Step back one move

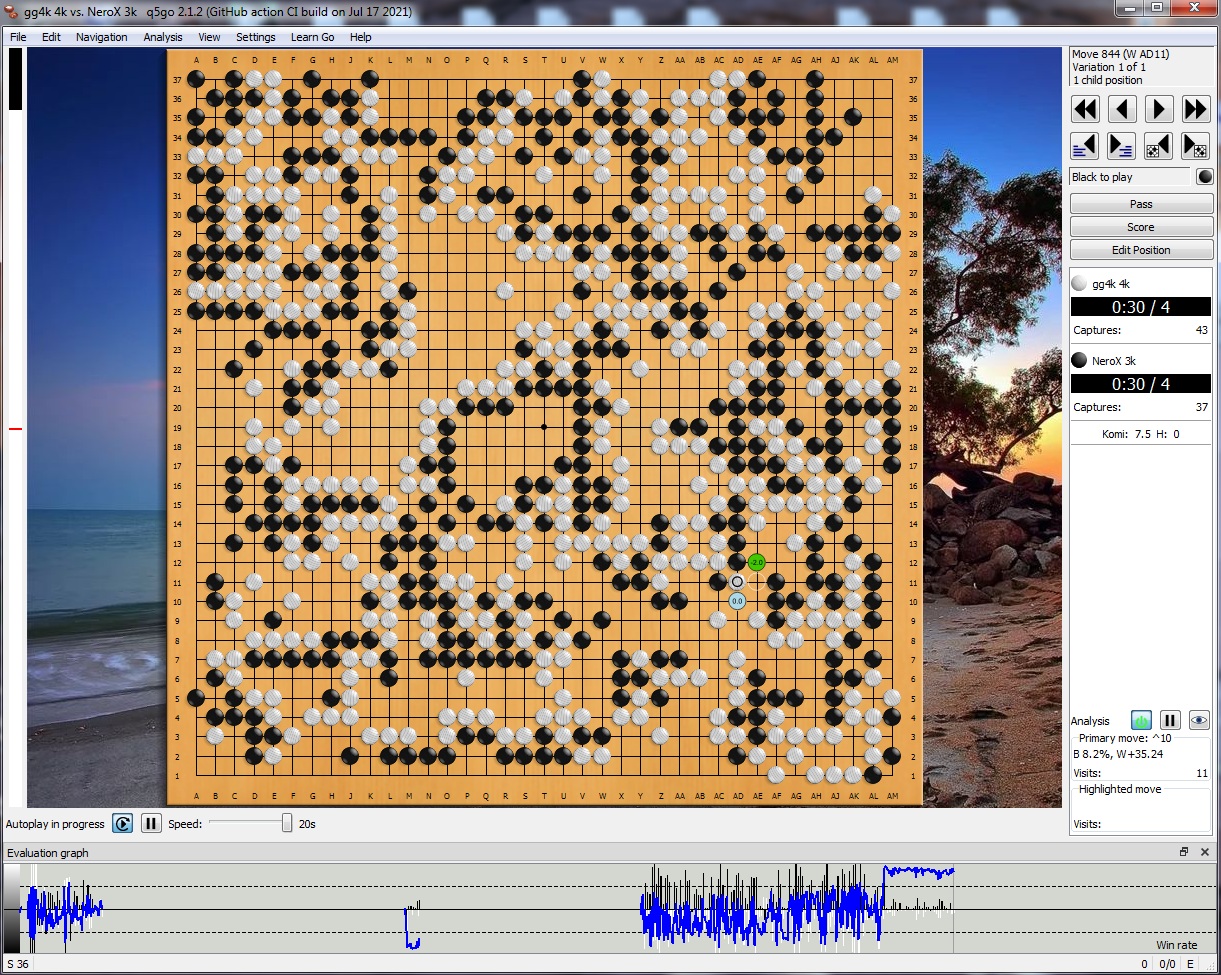point(1122,109)
